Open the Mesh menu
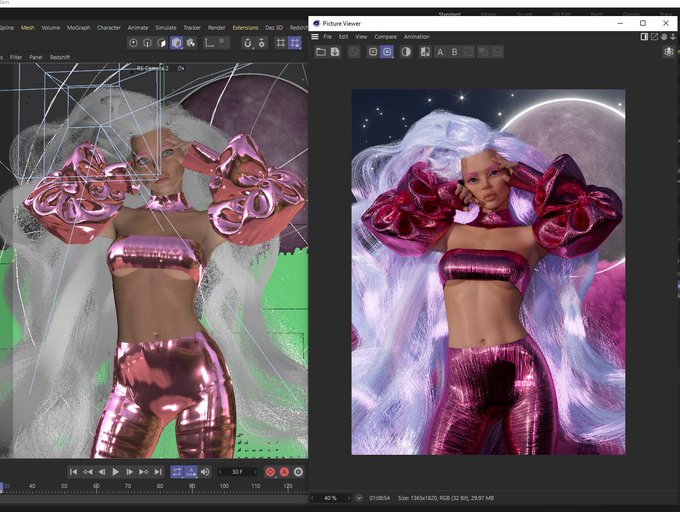The width and height of the screenshot is (680, 512). [x=28, y=27]
